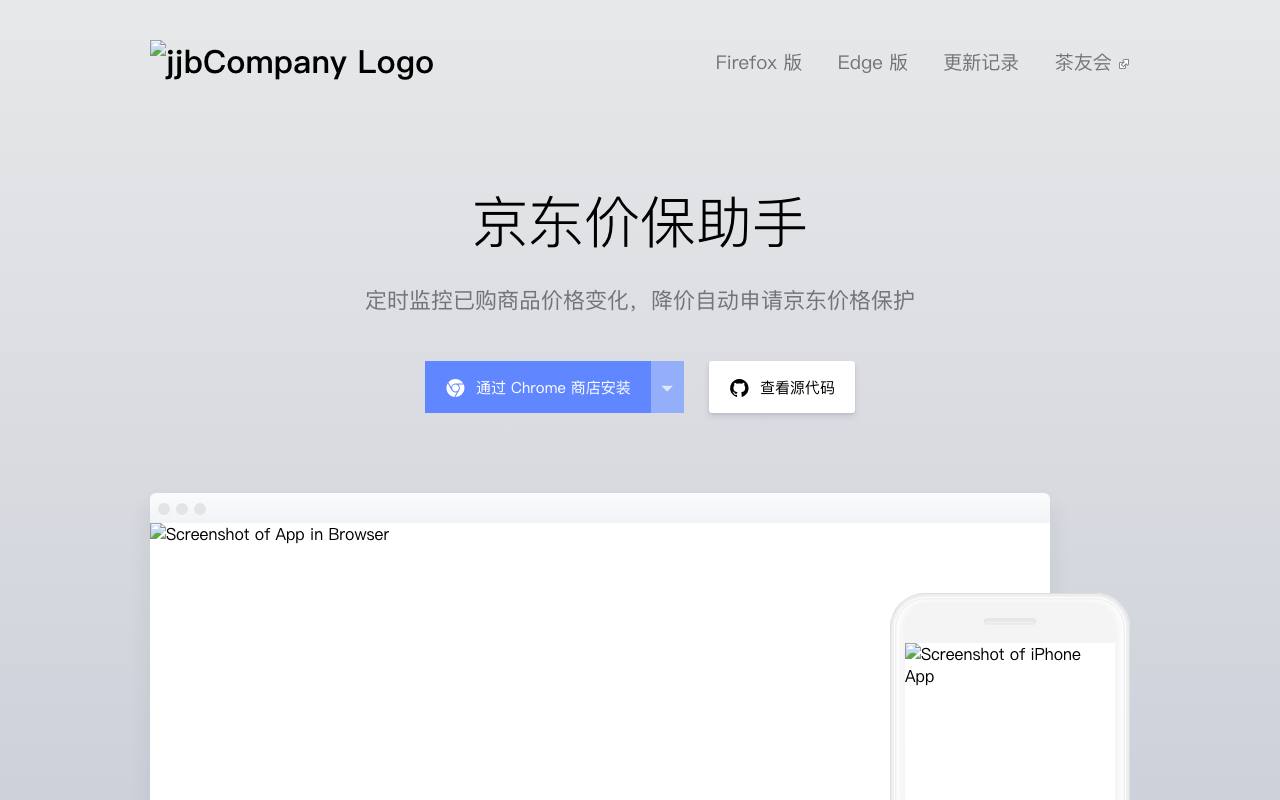Open the Screenshot of iPhone App image

[x=1010, y=721]
